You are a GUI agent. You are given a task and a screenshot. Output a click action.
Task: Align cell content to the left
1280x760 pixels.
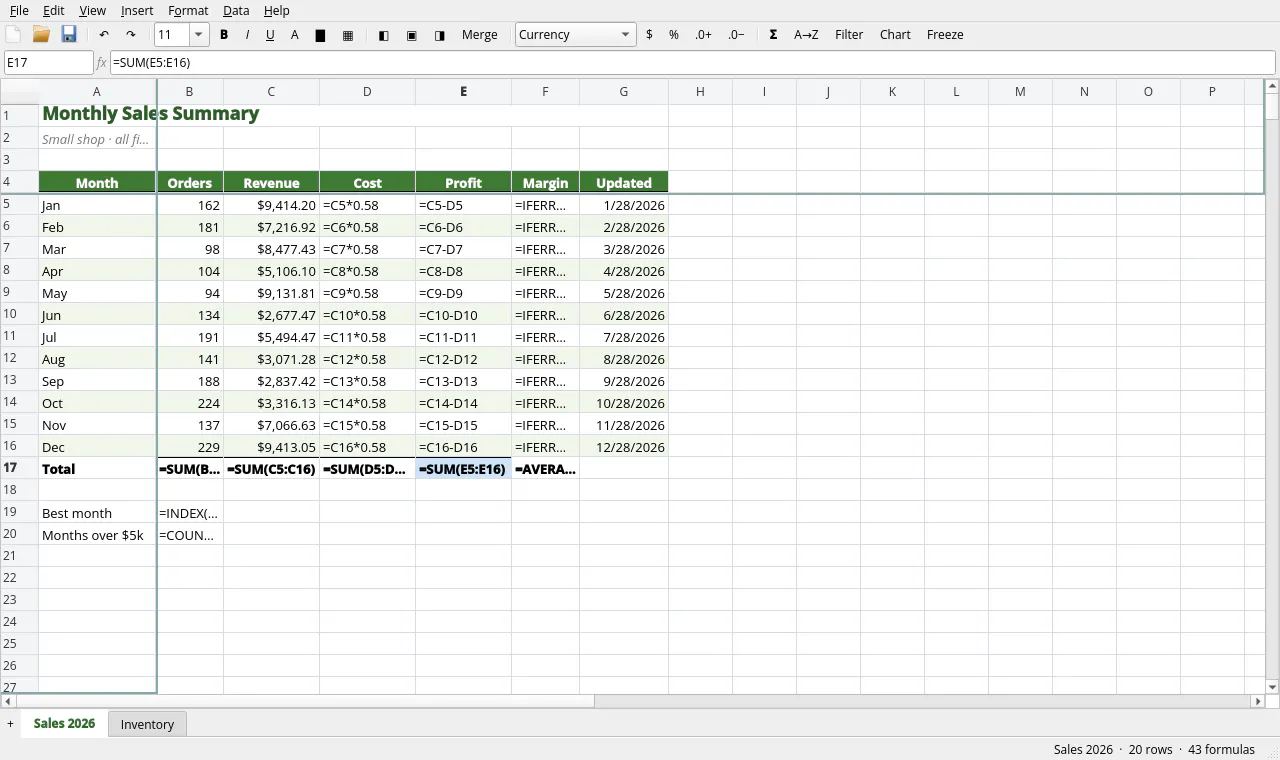point(384,35)
